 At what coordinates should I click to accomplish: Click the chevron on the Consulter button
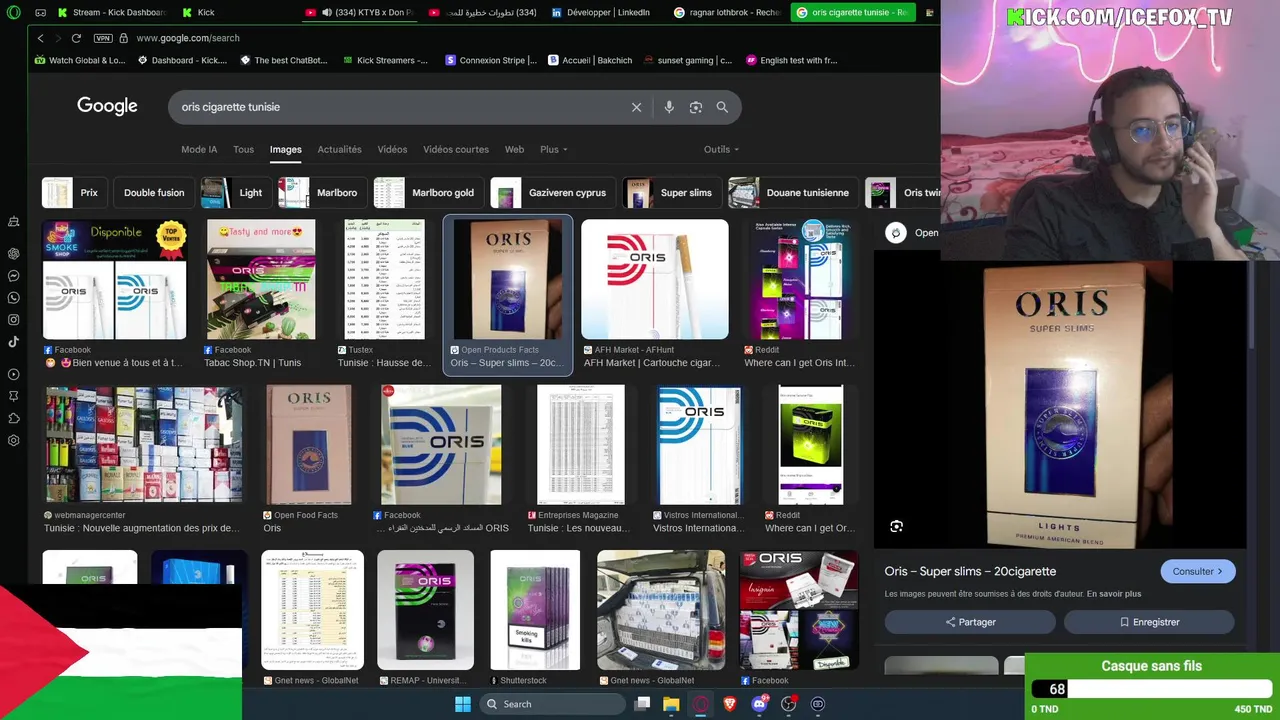[x=1220, y=571]
